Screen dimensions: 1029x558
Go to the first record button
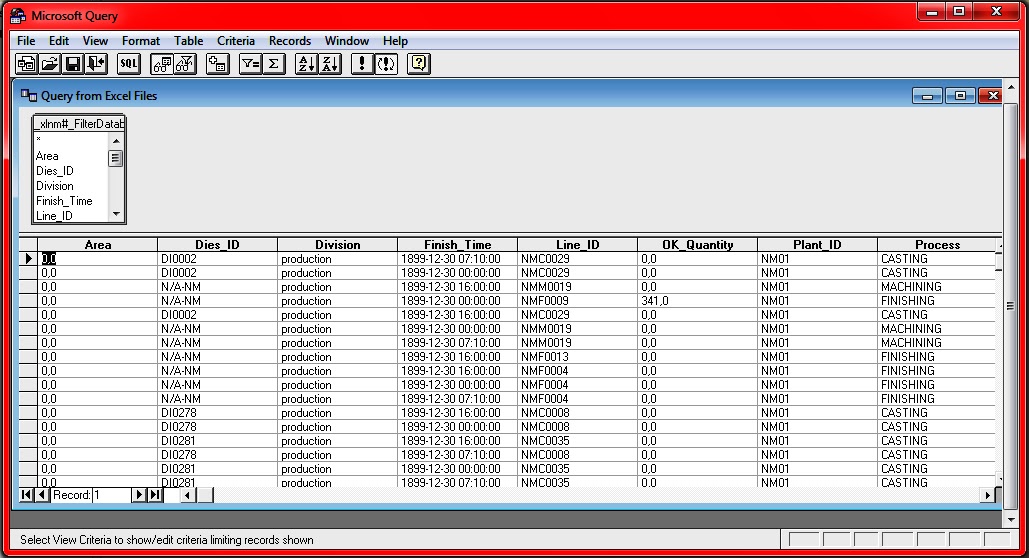click(26, 495)
